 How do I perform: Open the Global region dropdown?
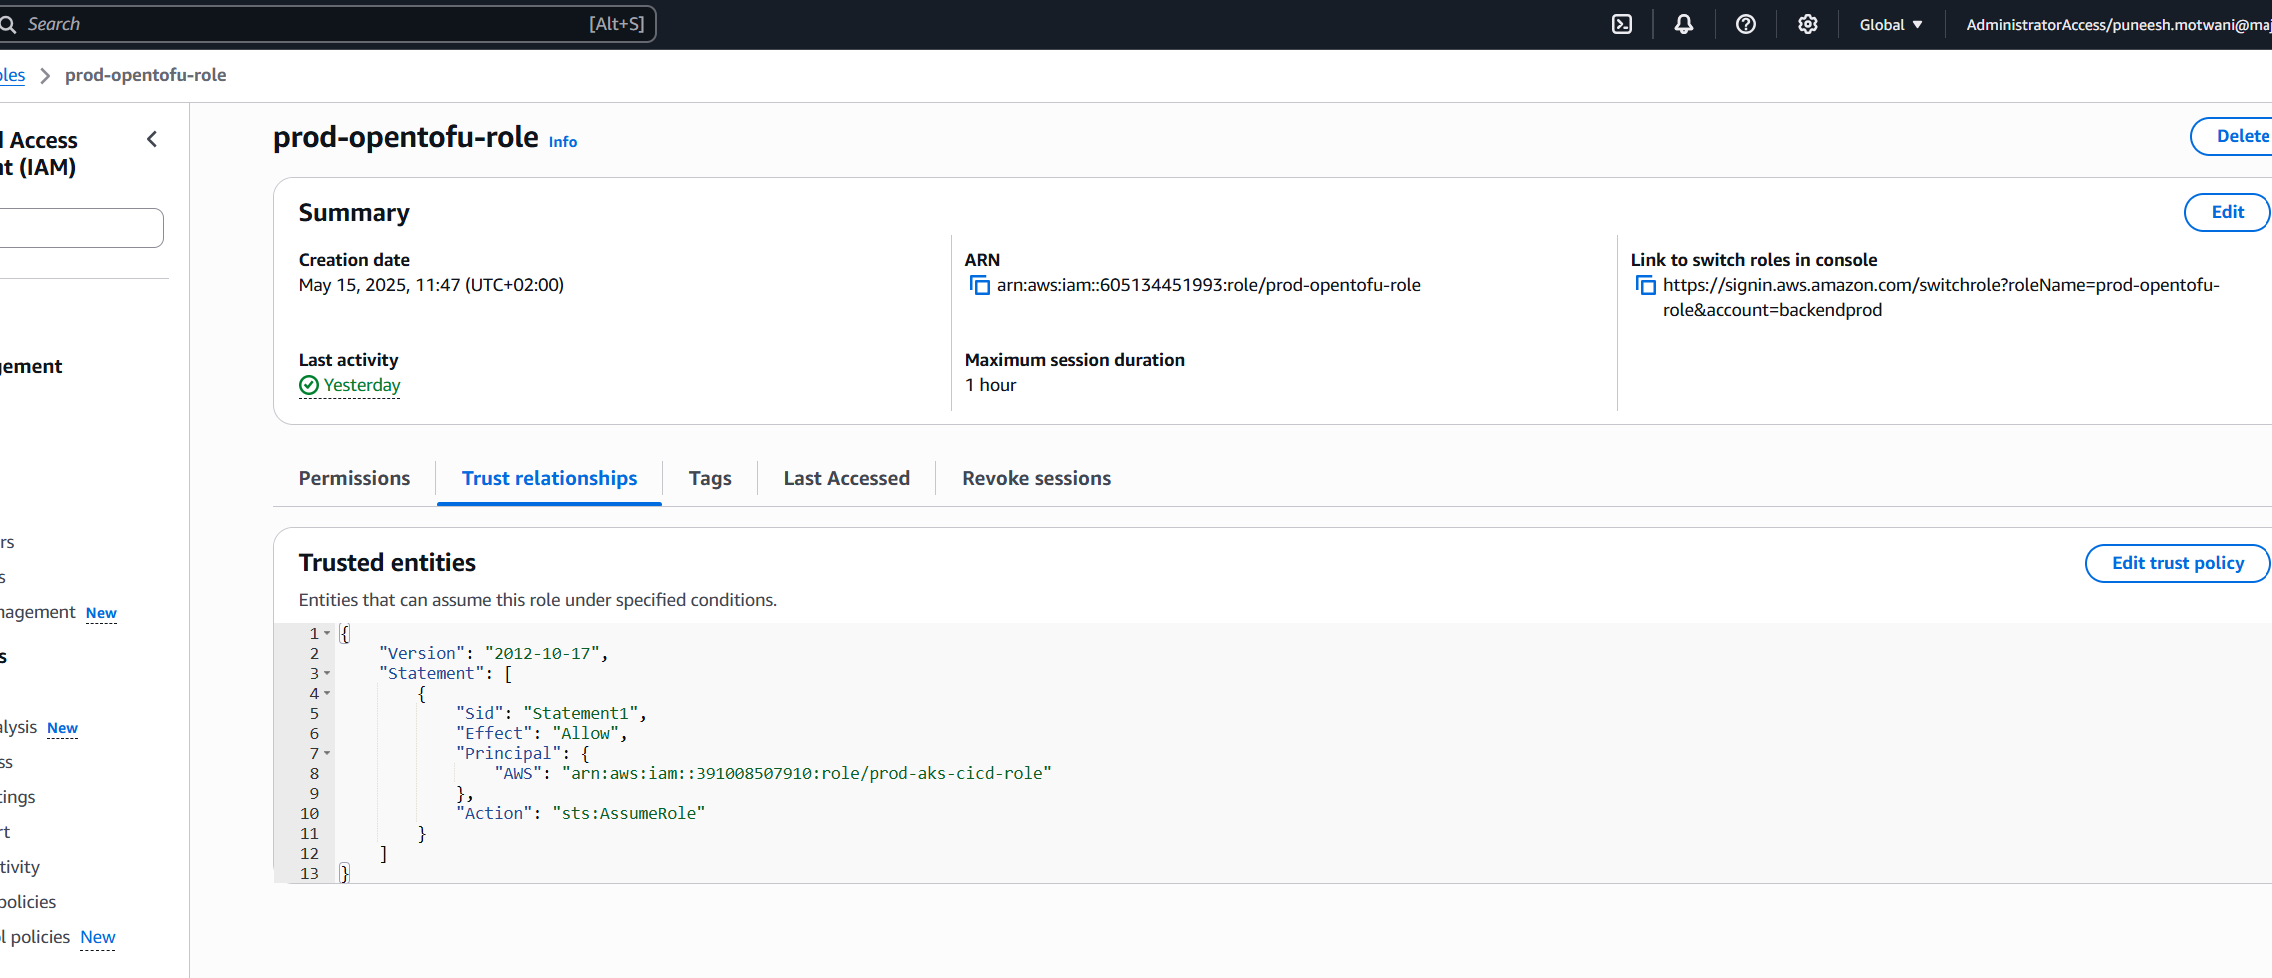click(x=1890, y=25)
